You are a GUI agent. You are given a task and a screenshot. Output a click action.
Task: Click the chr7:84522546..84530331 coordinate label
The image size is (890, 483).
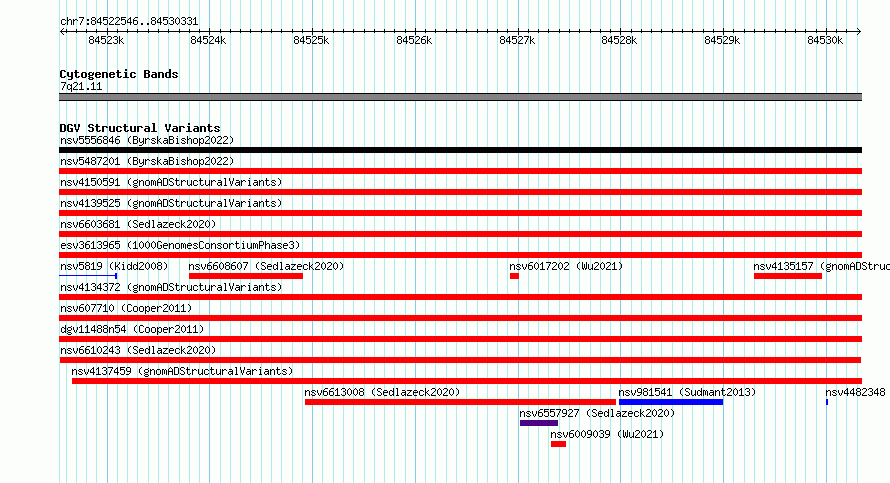tap(129, 22)
